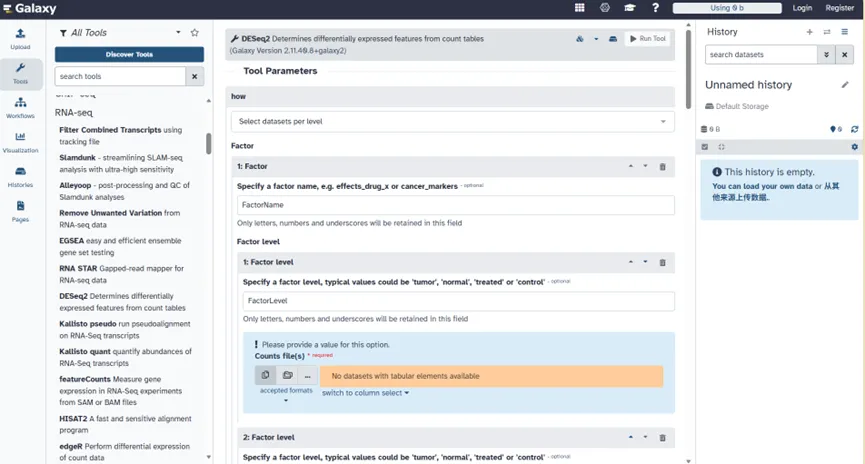Move 1: Factor block up

click(631, 166)
